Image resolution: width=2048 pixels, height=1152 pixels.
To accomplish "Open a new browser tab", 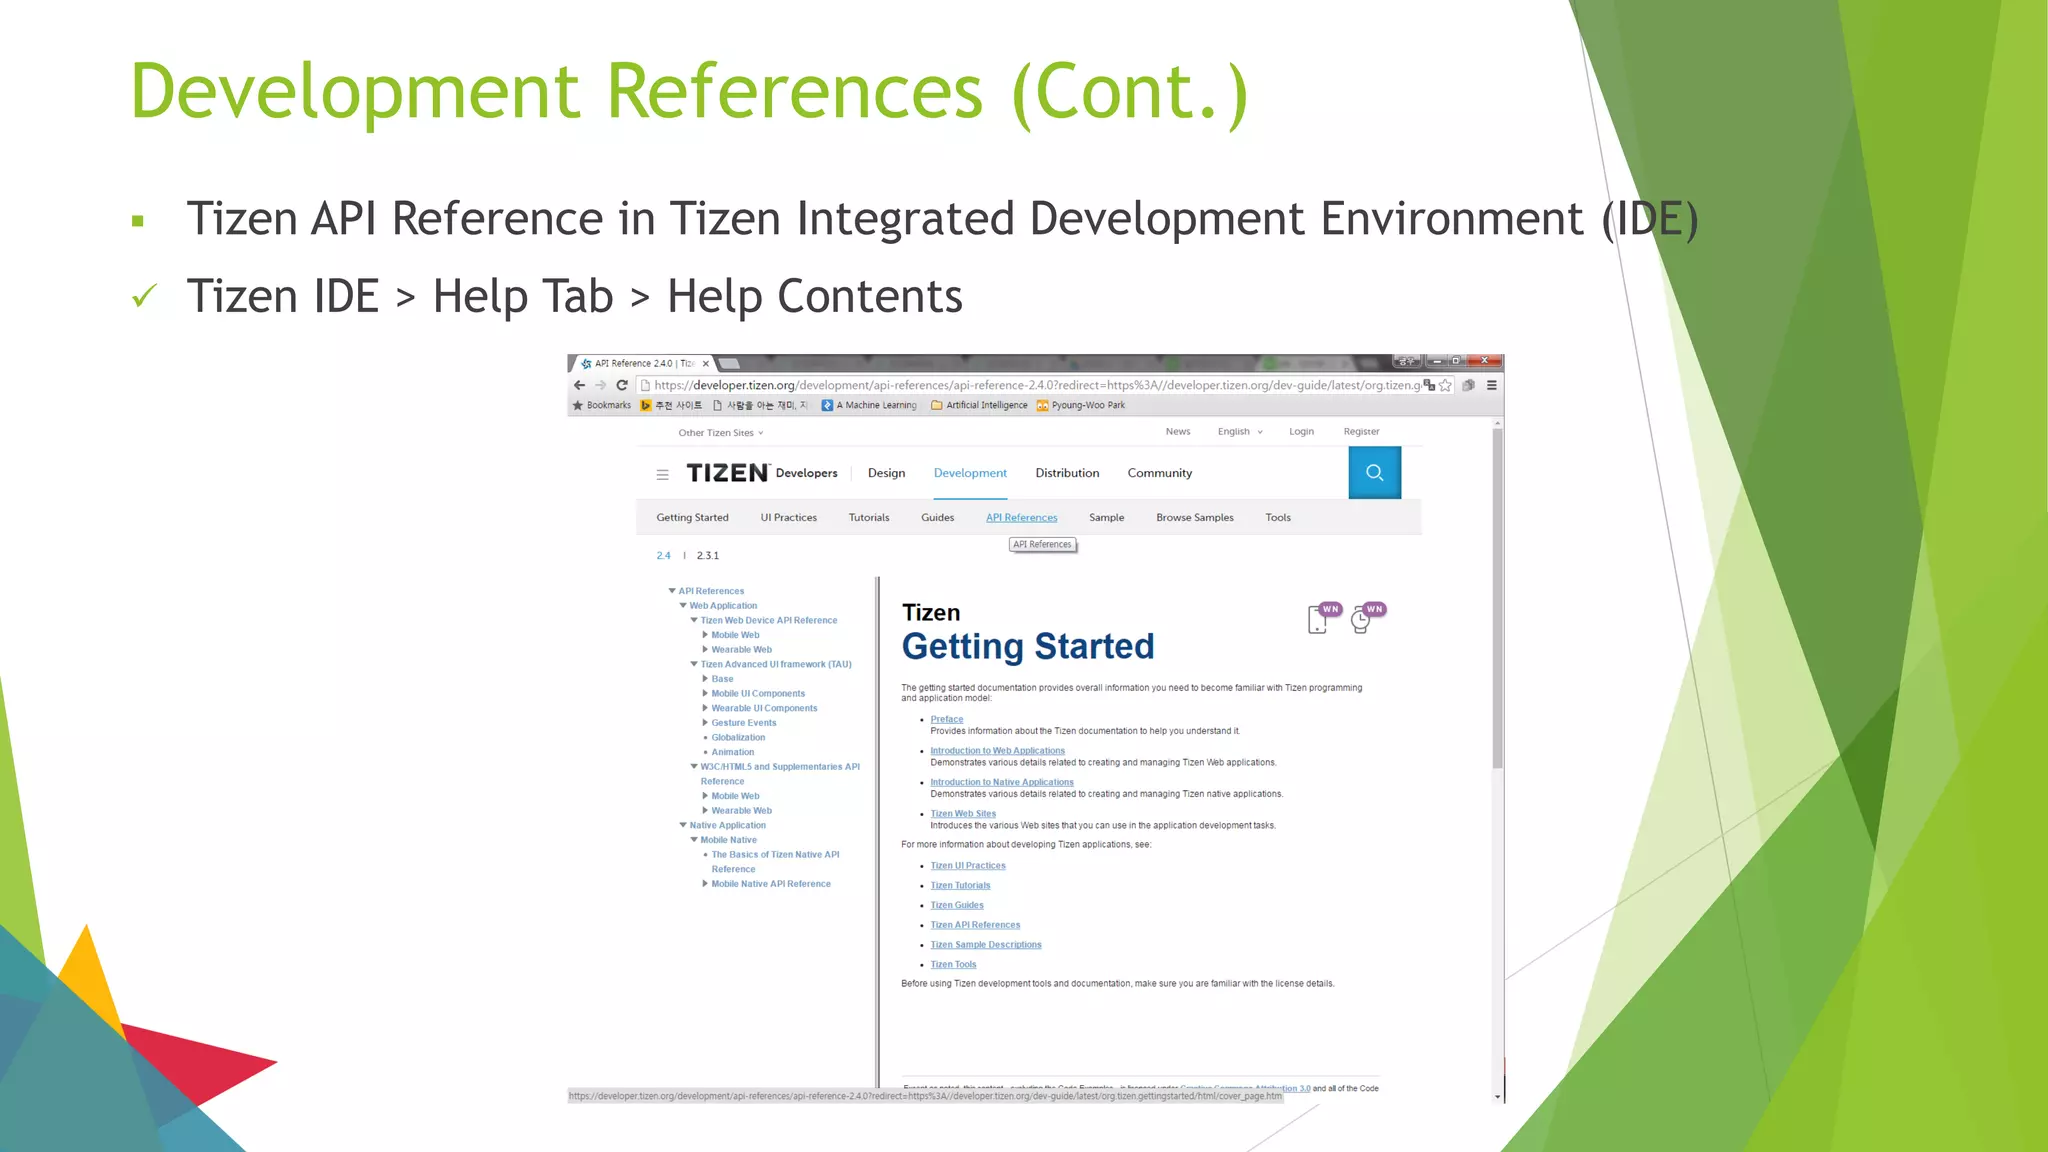I will 730,363.
